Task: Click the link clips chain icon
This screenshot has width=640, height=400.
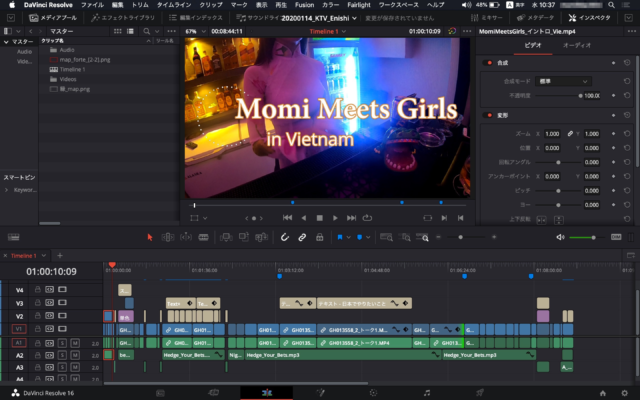Action: click(301, 237)
